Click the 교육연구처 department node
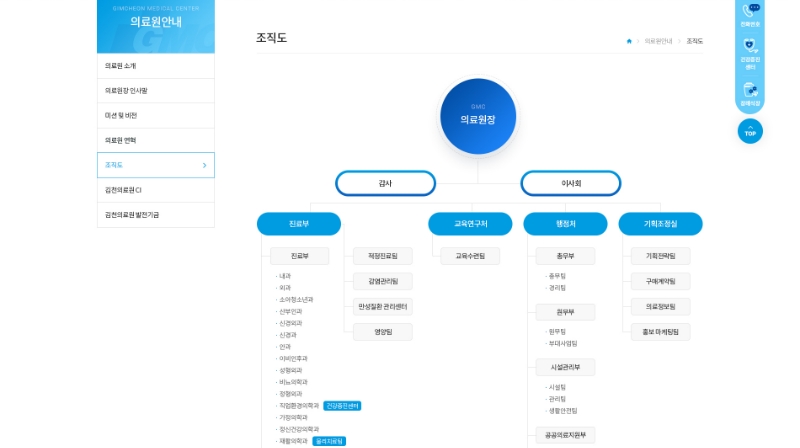Screen dimensions: 800x448 coord(470,224)
